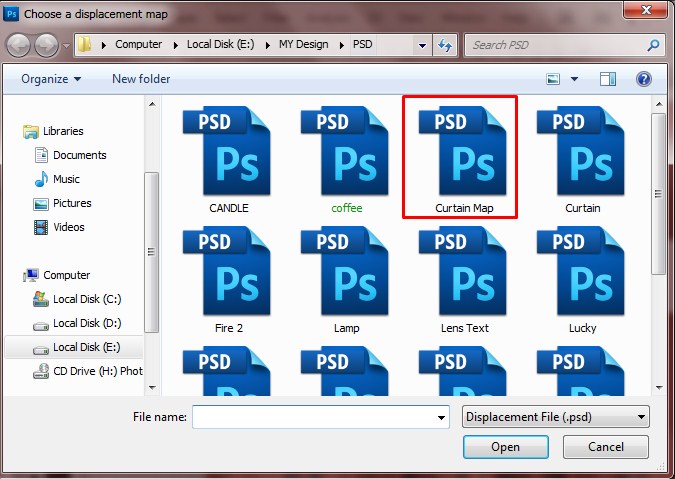This screenshot has height=479, width=675.
Task: Open the address bar history dropdown
Action: point(422,45)
